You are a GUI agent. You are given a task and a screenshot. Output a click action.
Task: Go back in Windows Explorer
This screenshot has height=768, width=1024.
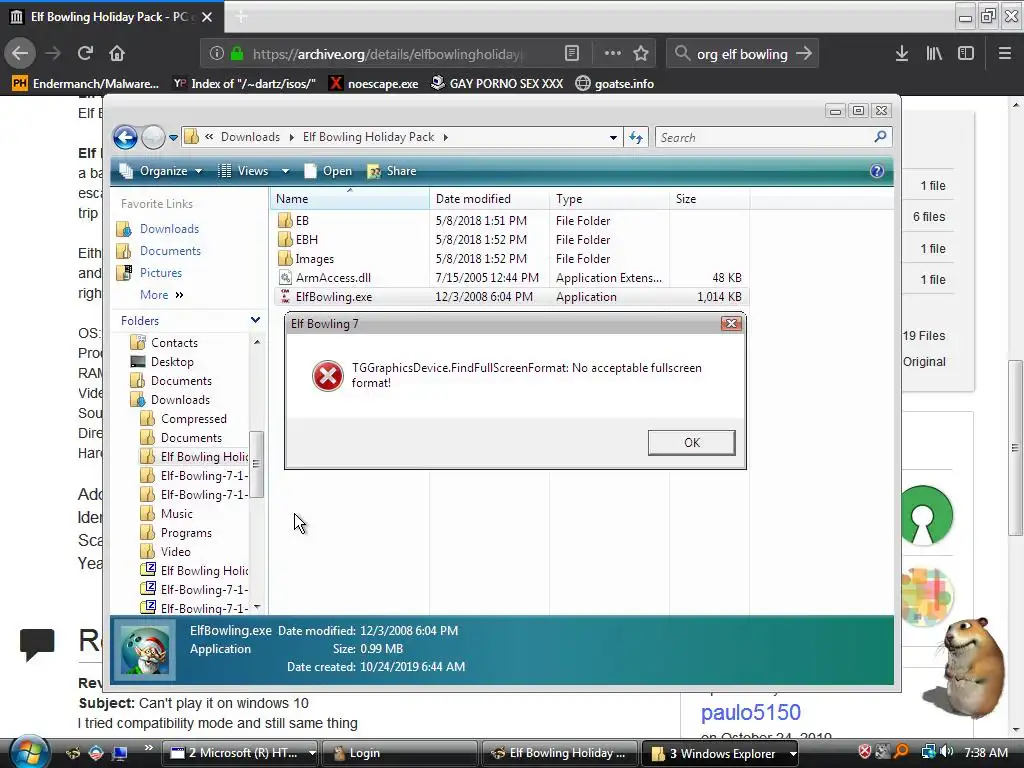125,137
